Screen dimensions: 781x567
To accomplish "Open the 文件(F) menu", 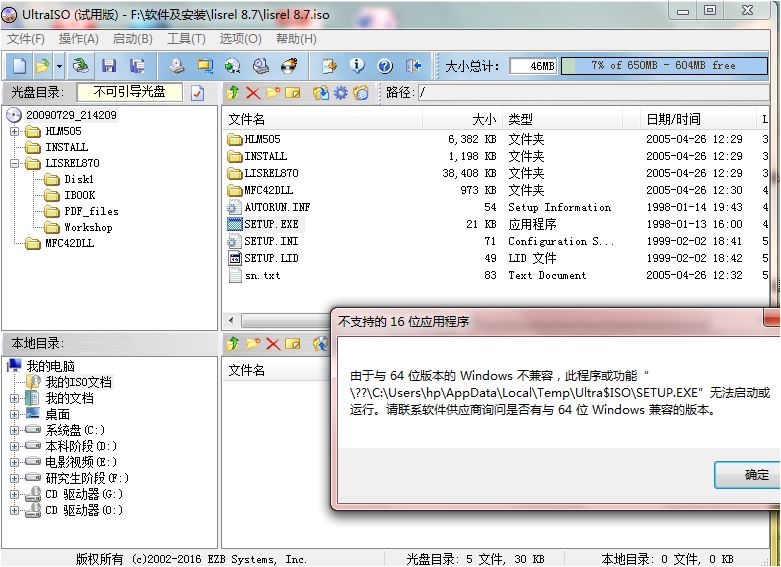I will coord(25,38).
